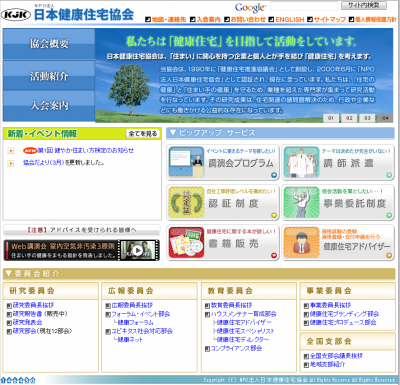Open the 健康住宅アドバイザー committee sub-link
Viewport: 400px width, 385px height.
pos(244,323)
